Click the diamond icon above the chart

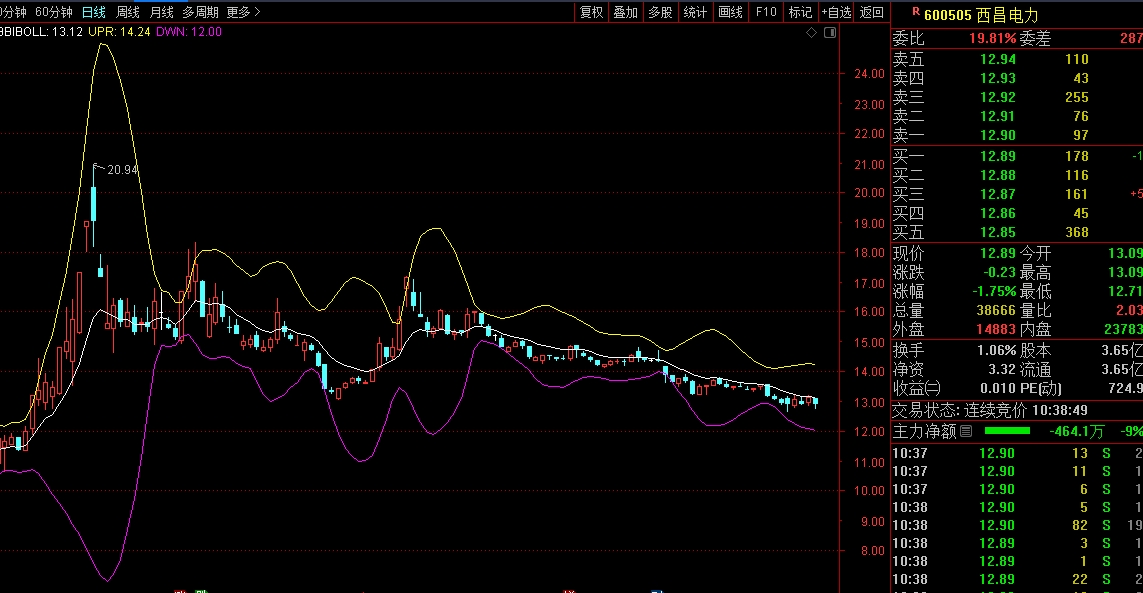point(812,33)
